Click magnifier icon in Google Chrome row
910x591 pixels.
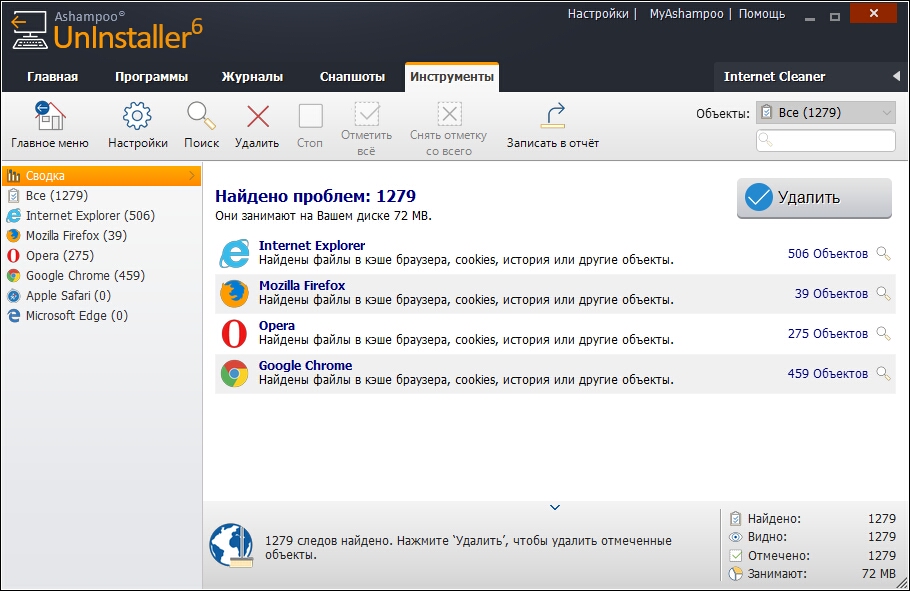click(883, 374)
